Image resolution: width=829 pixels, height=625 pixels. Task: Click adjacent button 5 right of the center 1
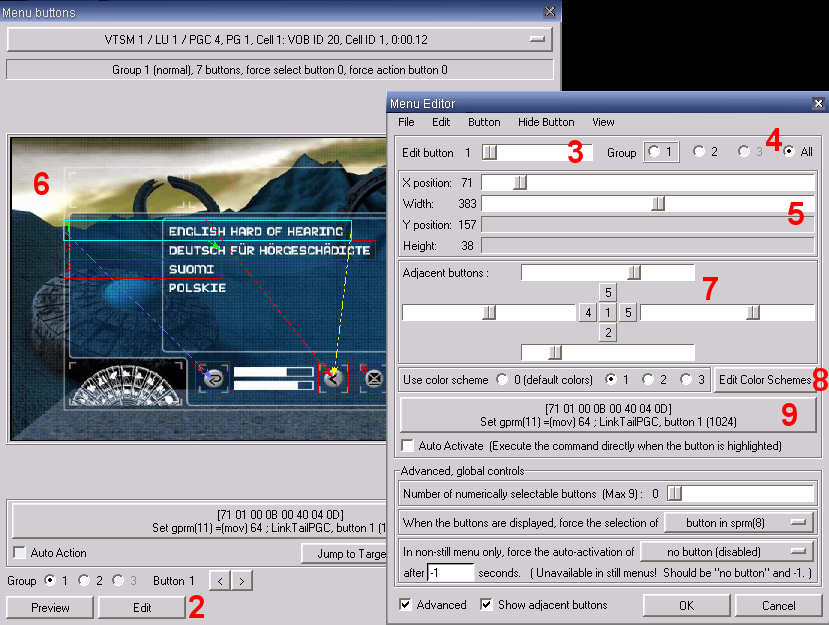tap(628, 312)
